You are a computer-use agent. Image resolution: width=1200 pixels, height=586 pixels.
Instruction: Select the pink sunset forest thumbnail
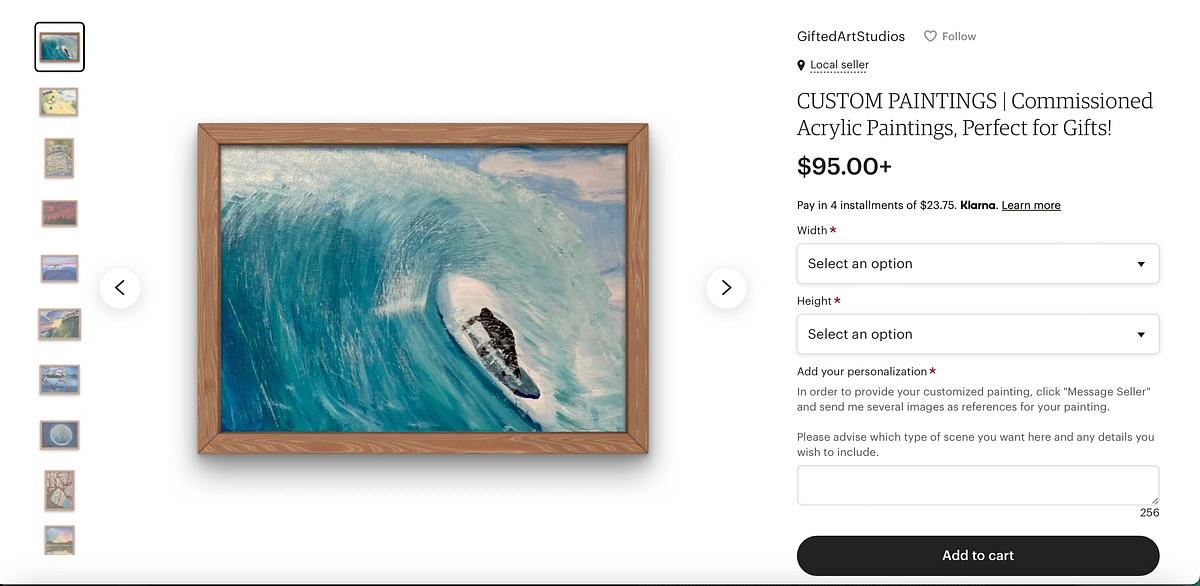pos(59,213)
